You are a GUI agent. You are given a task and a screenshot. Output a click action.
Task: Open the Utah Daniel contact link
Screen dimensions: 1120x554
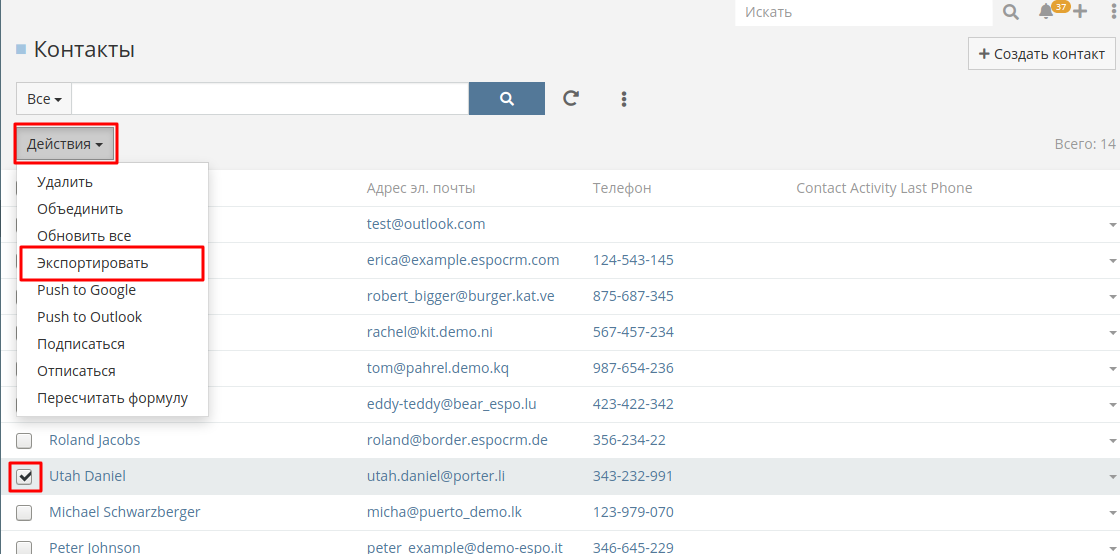click(87, 476)
